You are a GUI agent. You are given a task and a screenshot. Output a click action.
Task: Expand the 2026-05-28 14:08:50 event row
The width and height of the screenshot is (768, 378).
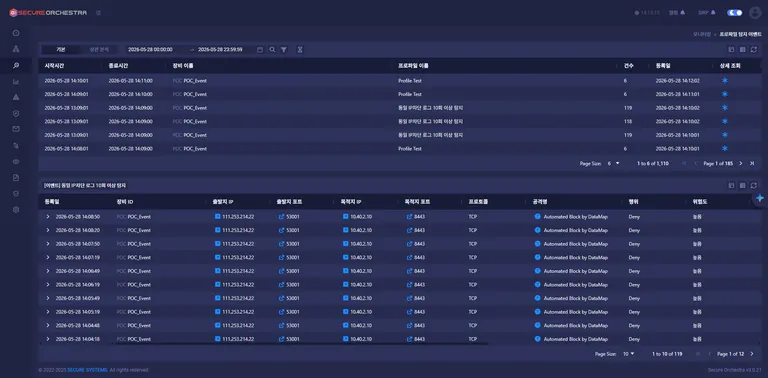48,216
